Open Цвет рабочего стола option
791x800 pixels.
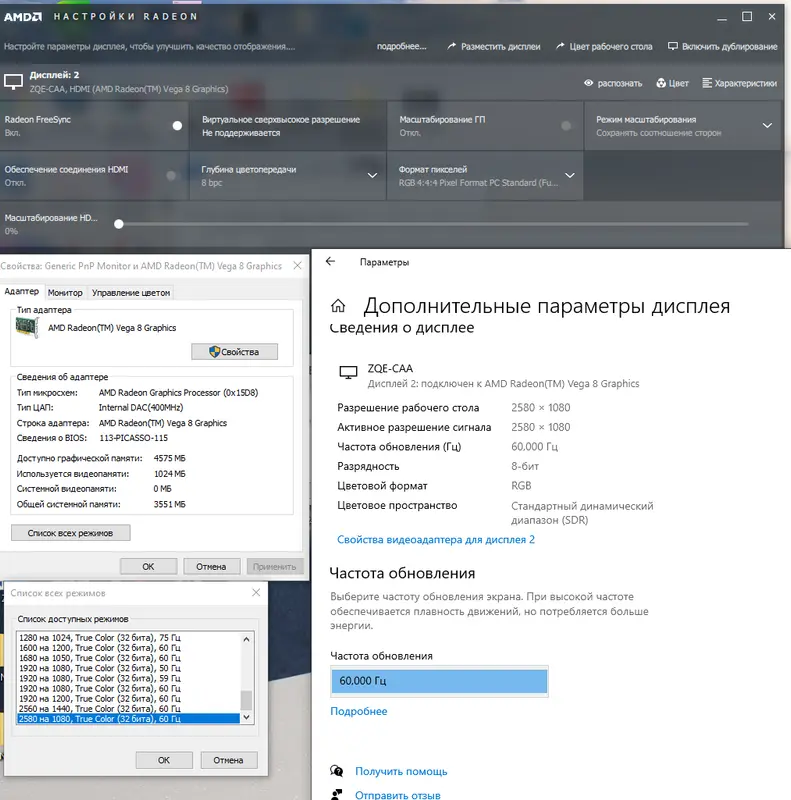click(604, 46)
